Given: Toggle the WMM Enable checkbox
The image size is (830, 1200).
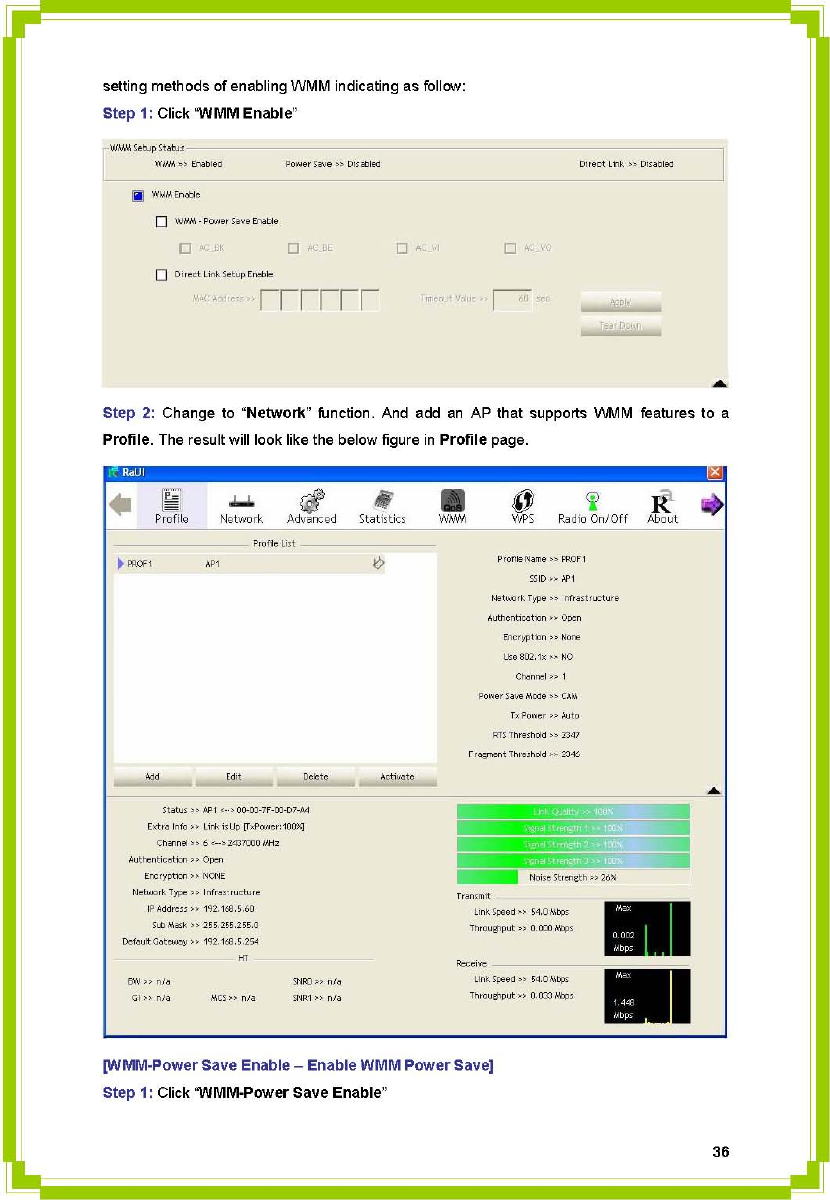Looking at the screenshot, I should (138, 195).
